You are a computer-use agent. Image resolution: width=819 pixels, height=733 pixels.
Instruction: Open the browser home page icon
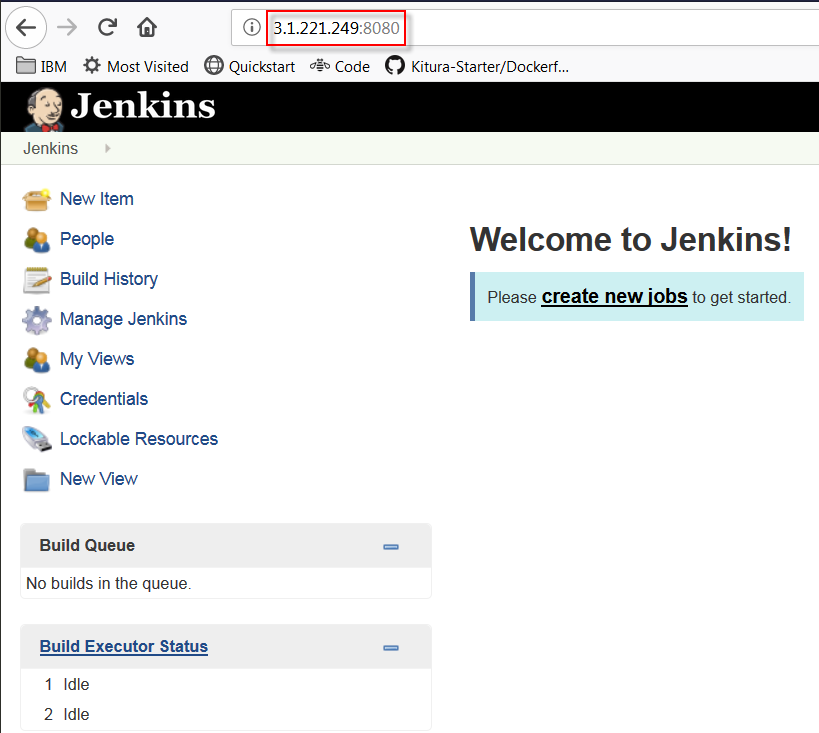coord(147,27)
